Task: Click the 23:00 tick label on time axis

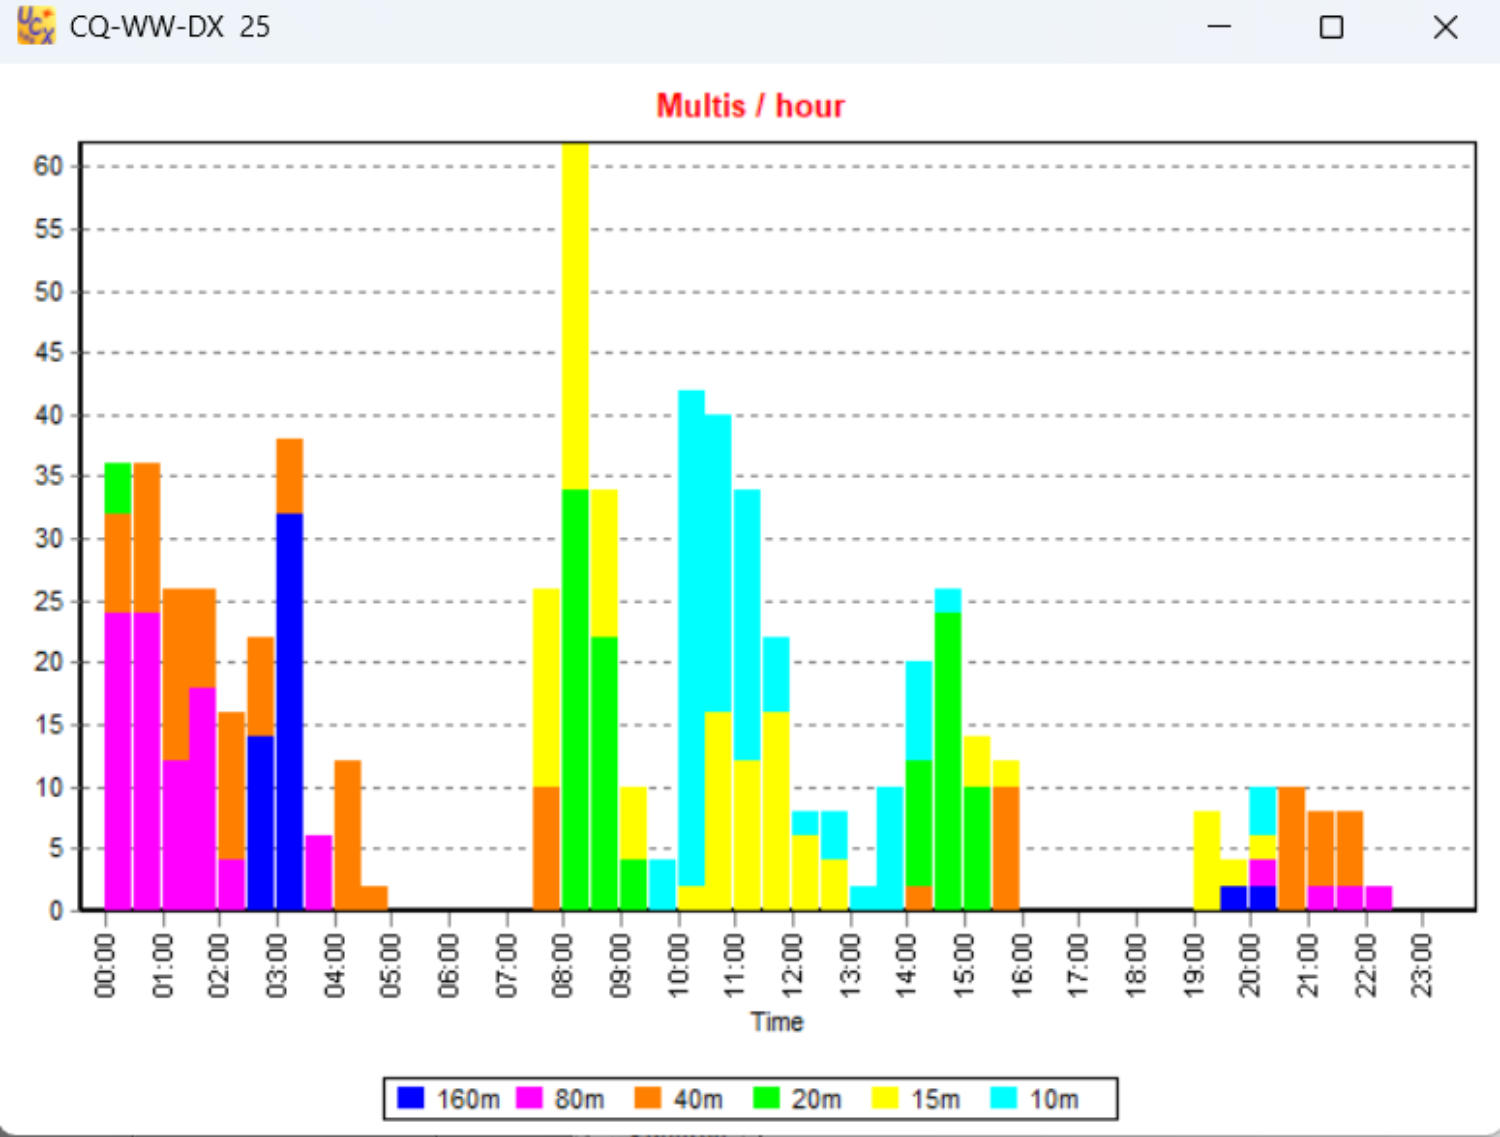Action: 1422,966
